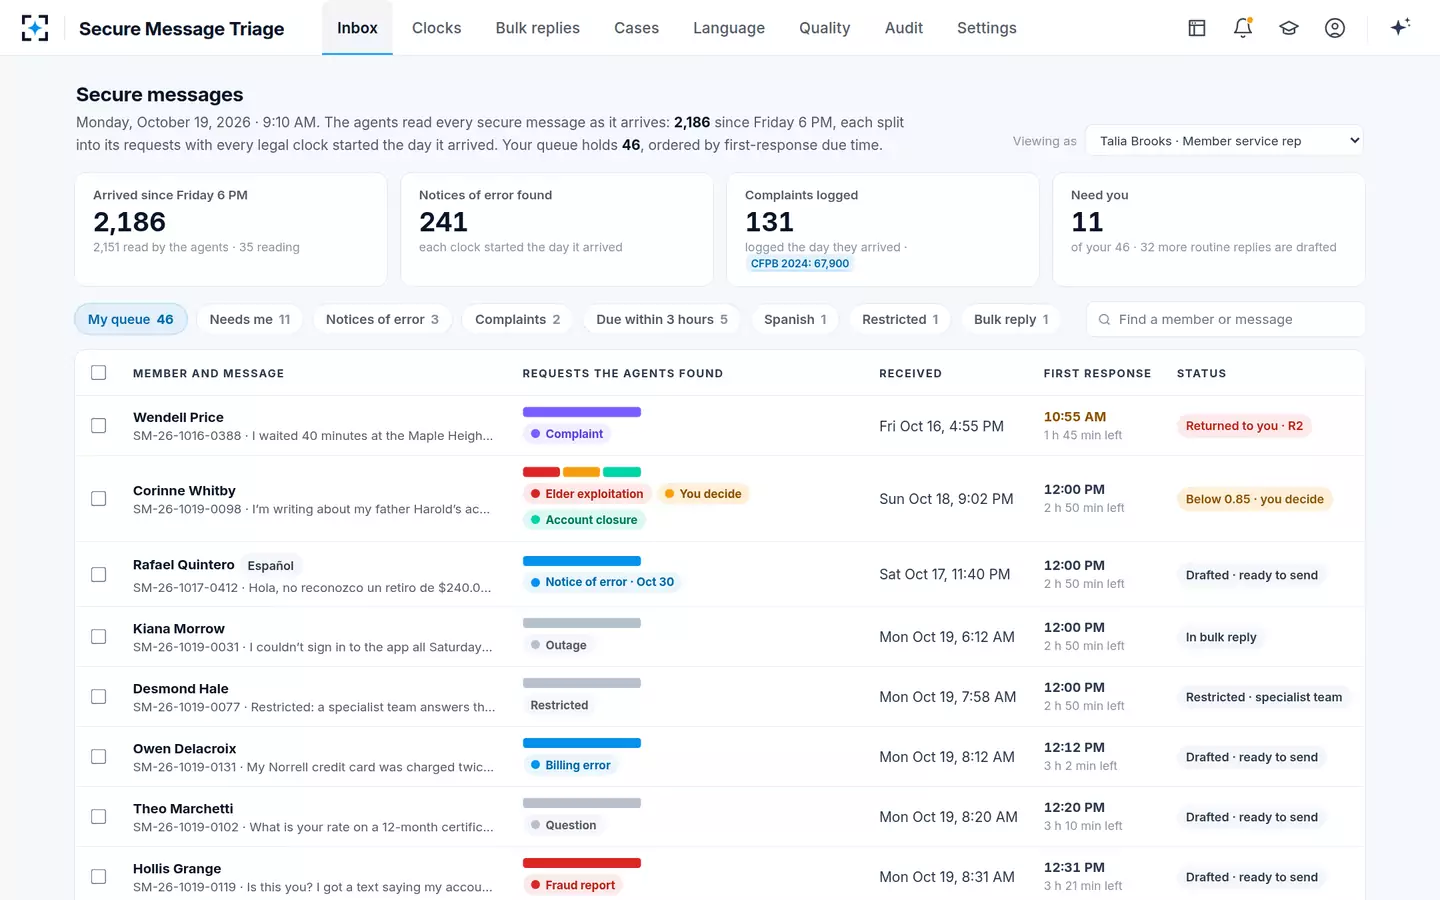Show Spanish messages filter

coord(795,320)
